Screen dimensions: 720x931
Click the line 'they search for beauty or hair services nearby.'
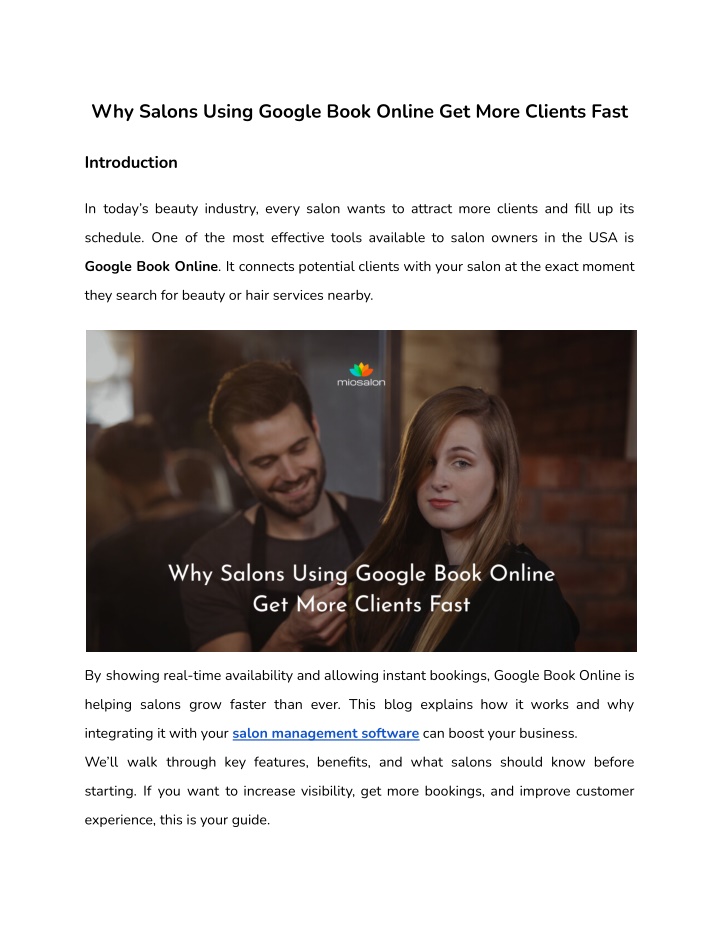coord(229,296)
